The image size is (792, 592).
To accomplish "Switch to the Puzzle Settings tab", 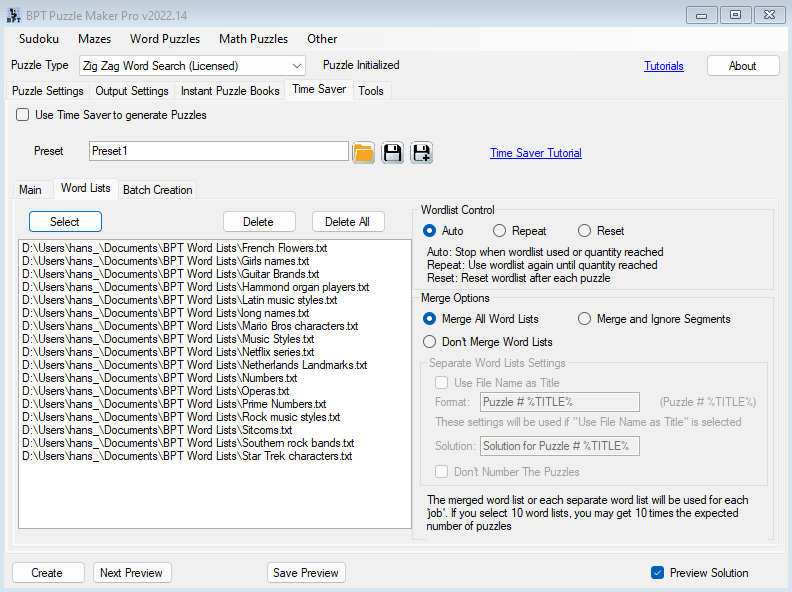I will tap(47, 91).
